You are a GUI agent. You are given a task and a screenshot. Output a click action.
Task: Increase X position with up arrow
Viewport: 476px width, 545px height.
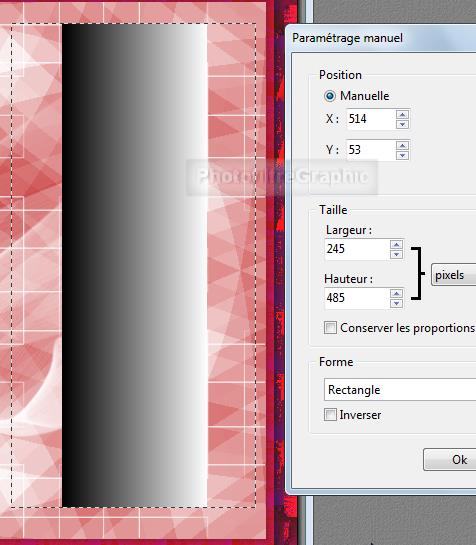pos(402,114)
